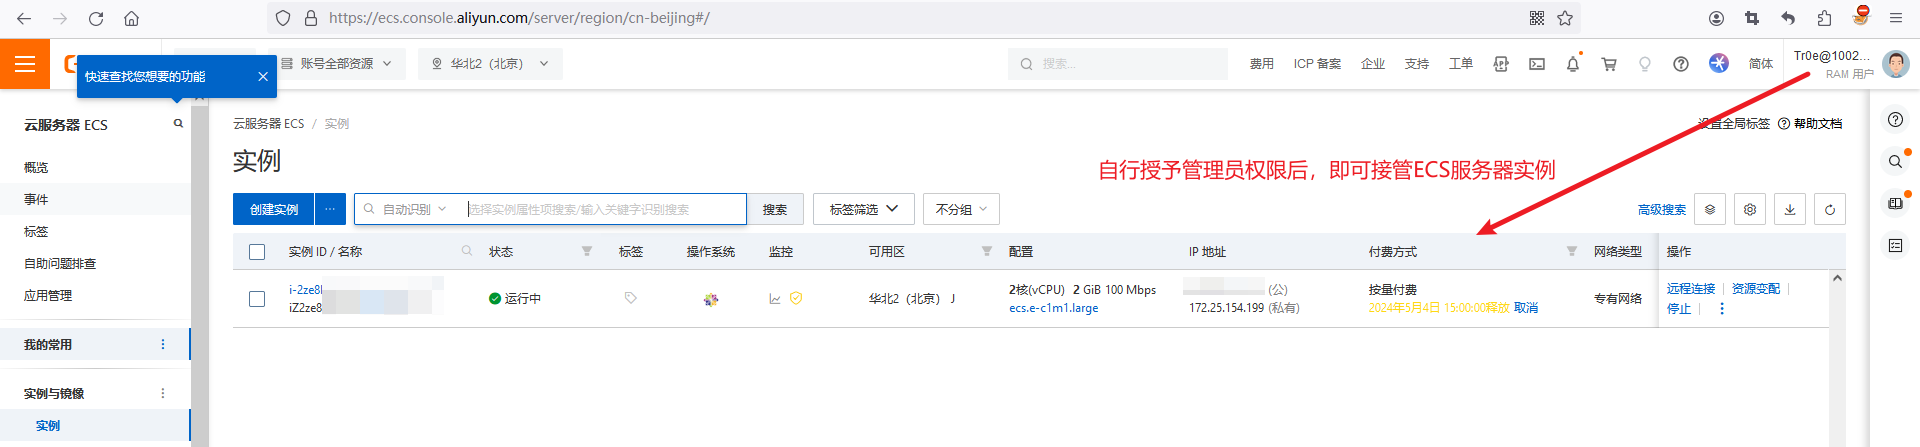Open 工单 in top navigation

point(1461,64)
